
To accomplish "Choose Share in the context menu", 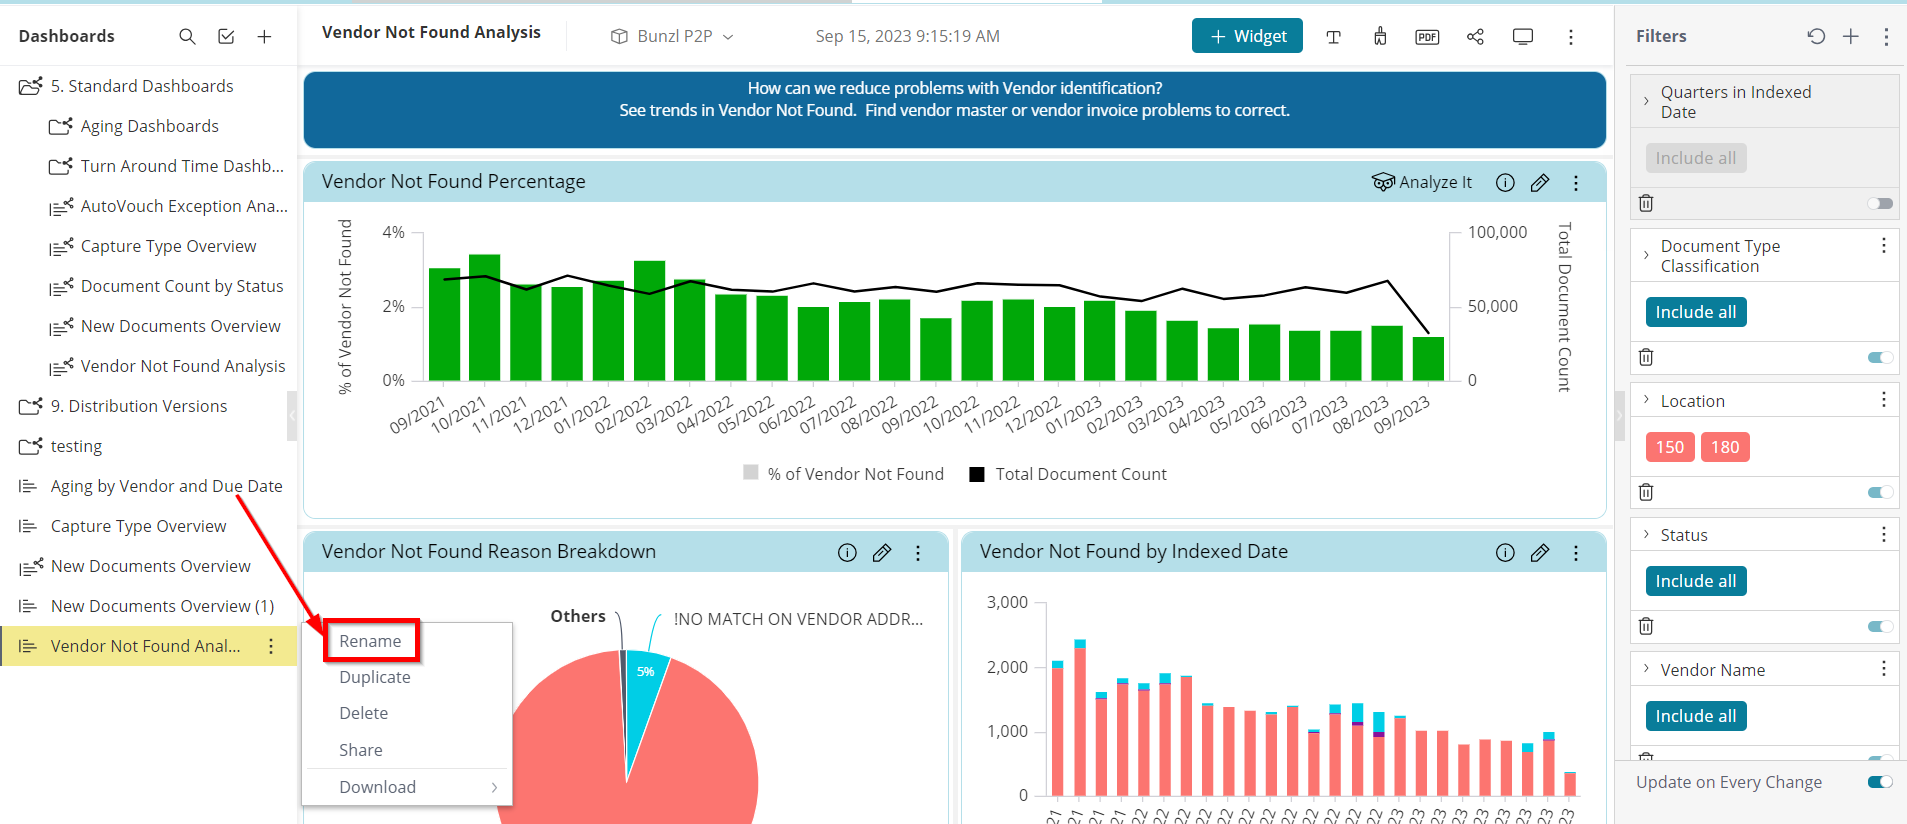I will [x=361, y=750].
